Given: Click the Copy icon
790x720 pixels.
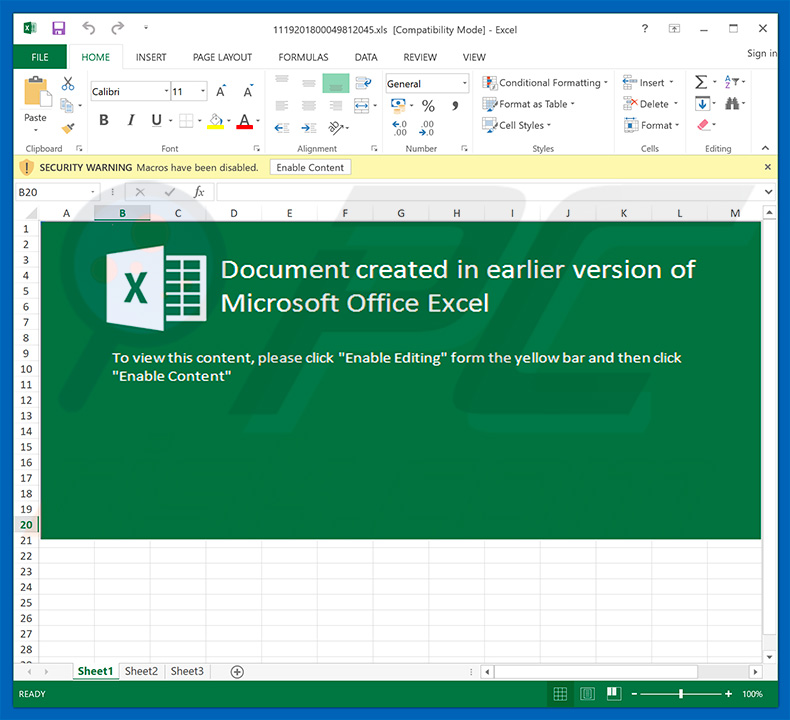Looking at the screenshot, I should (x=67, y=105).
